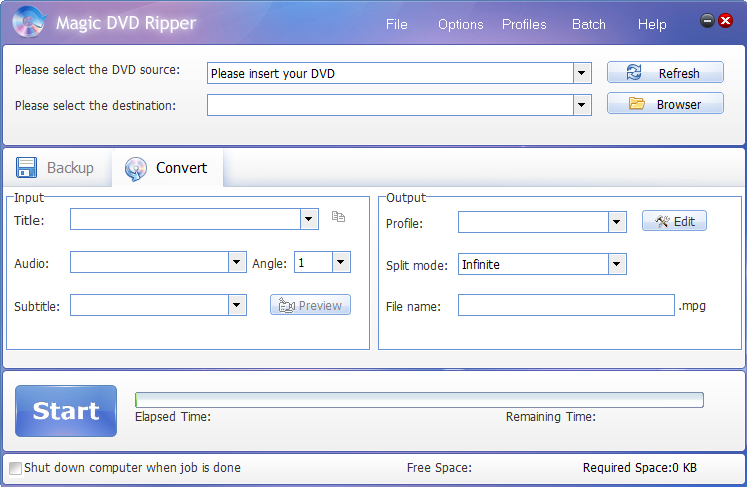Open the Profile dropdown in Output
This screenshot has height=487, width=748.
(x=617, y=222)
